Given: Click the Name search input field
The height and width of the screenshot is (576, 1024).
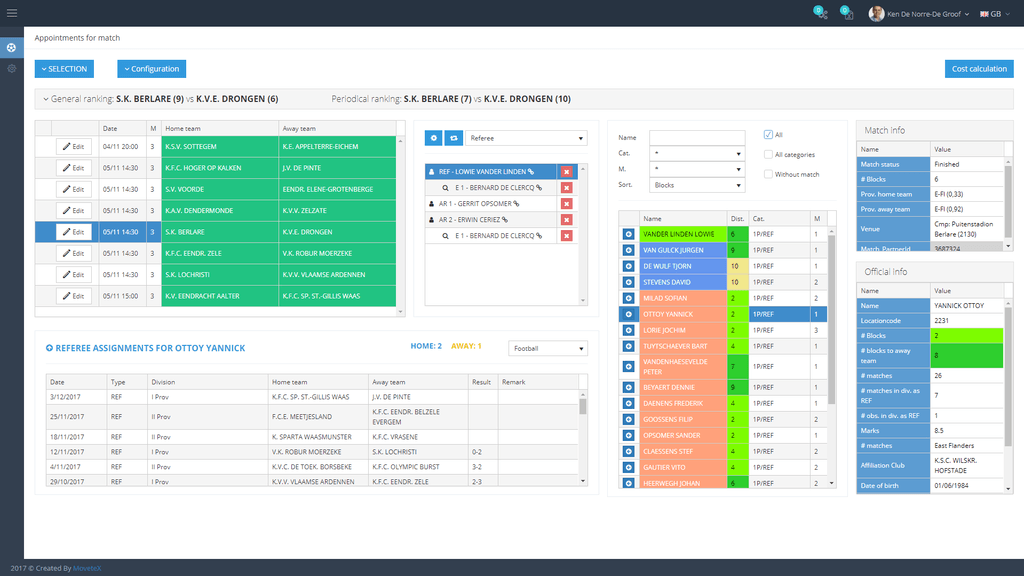Looking at the screenshot, I should click(x=696, y=138).
